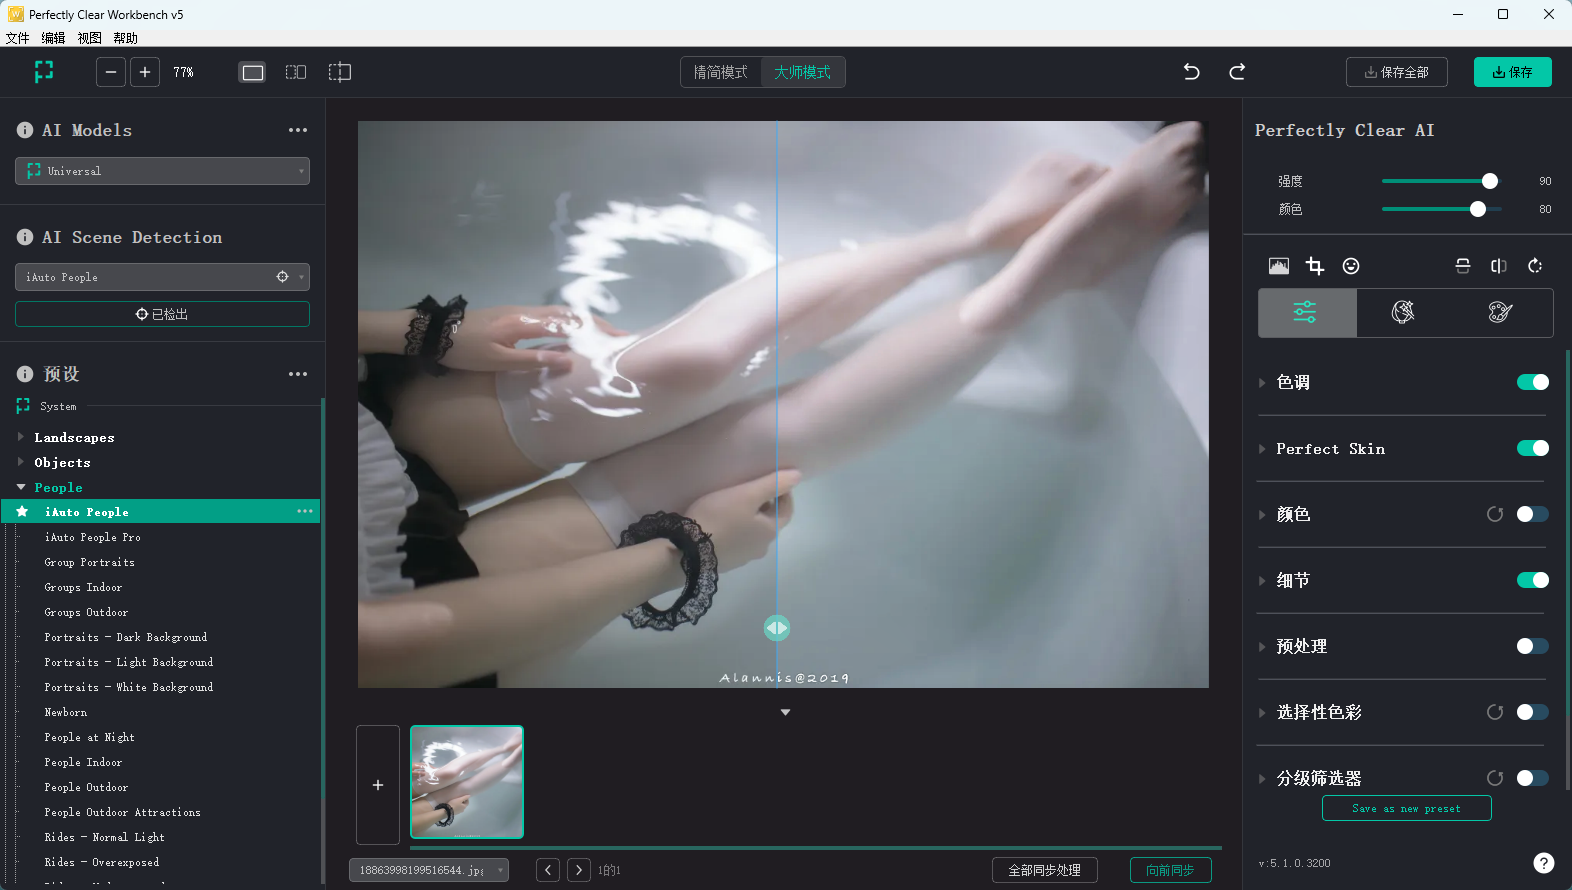Click the zoom in plus button

pyautogui.click(x=145, y=72)
